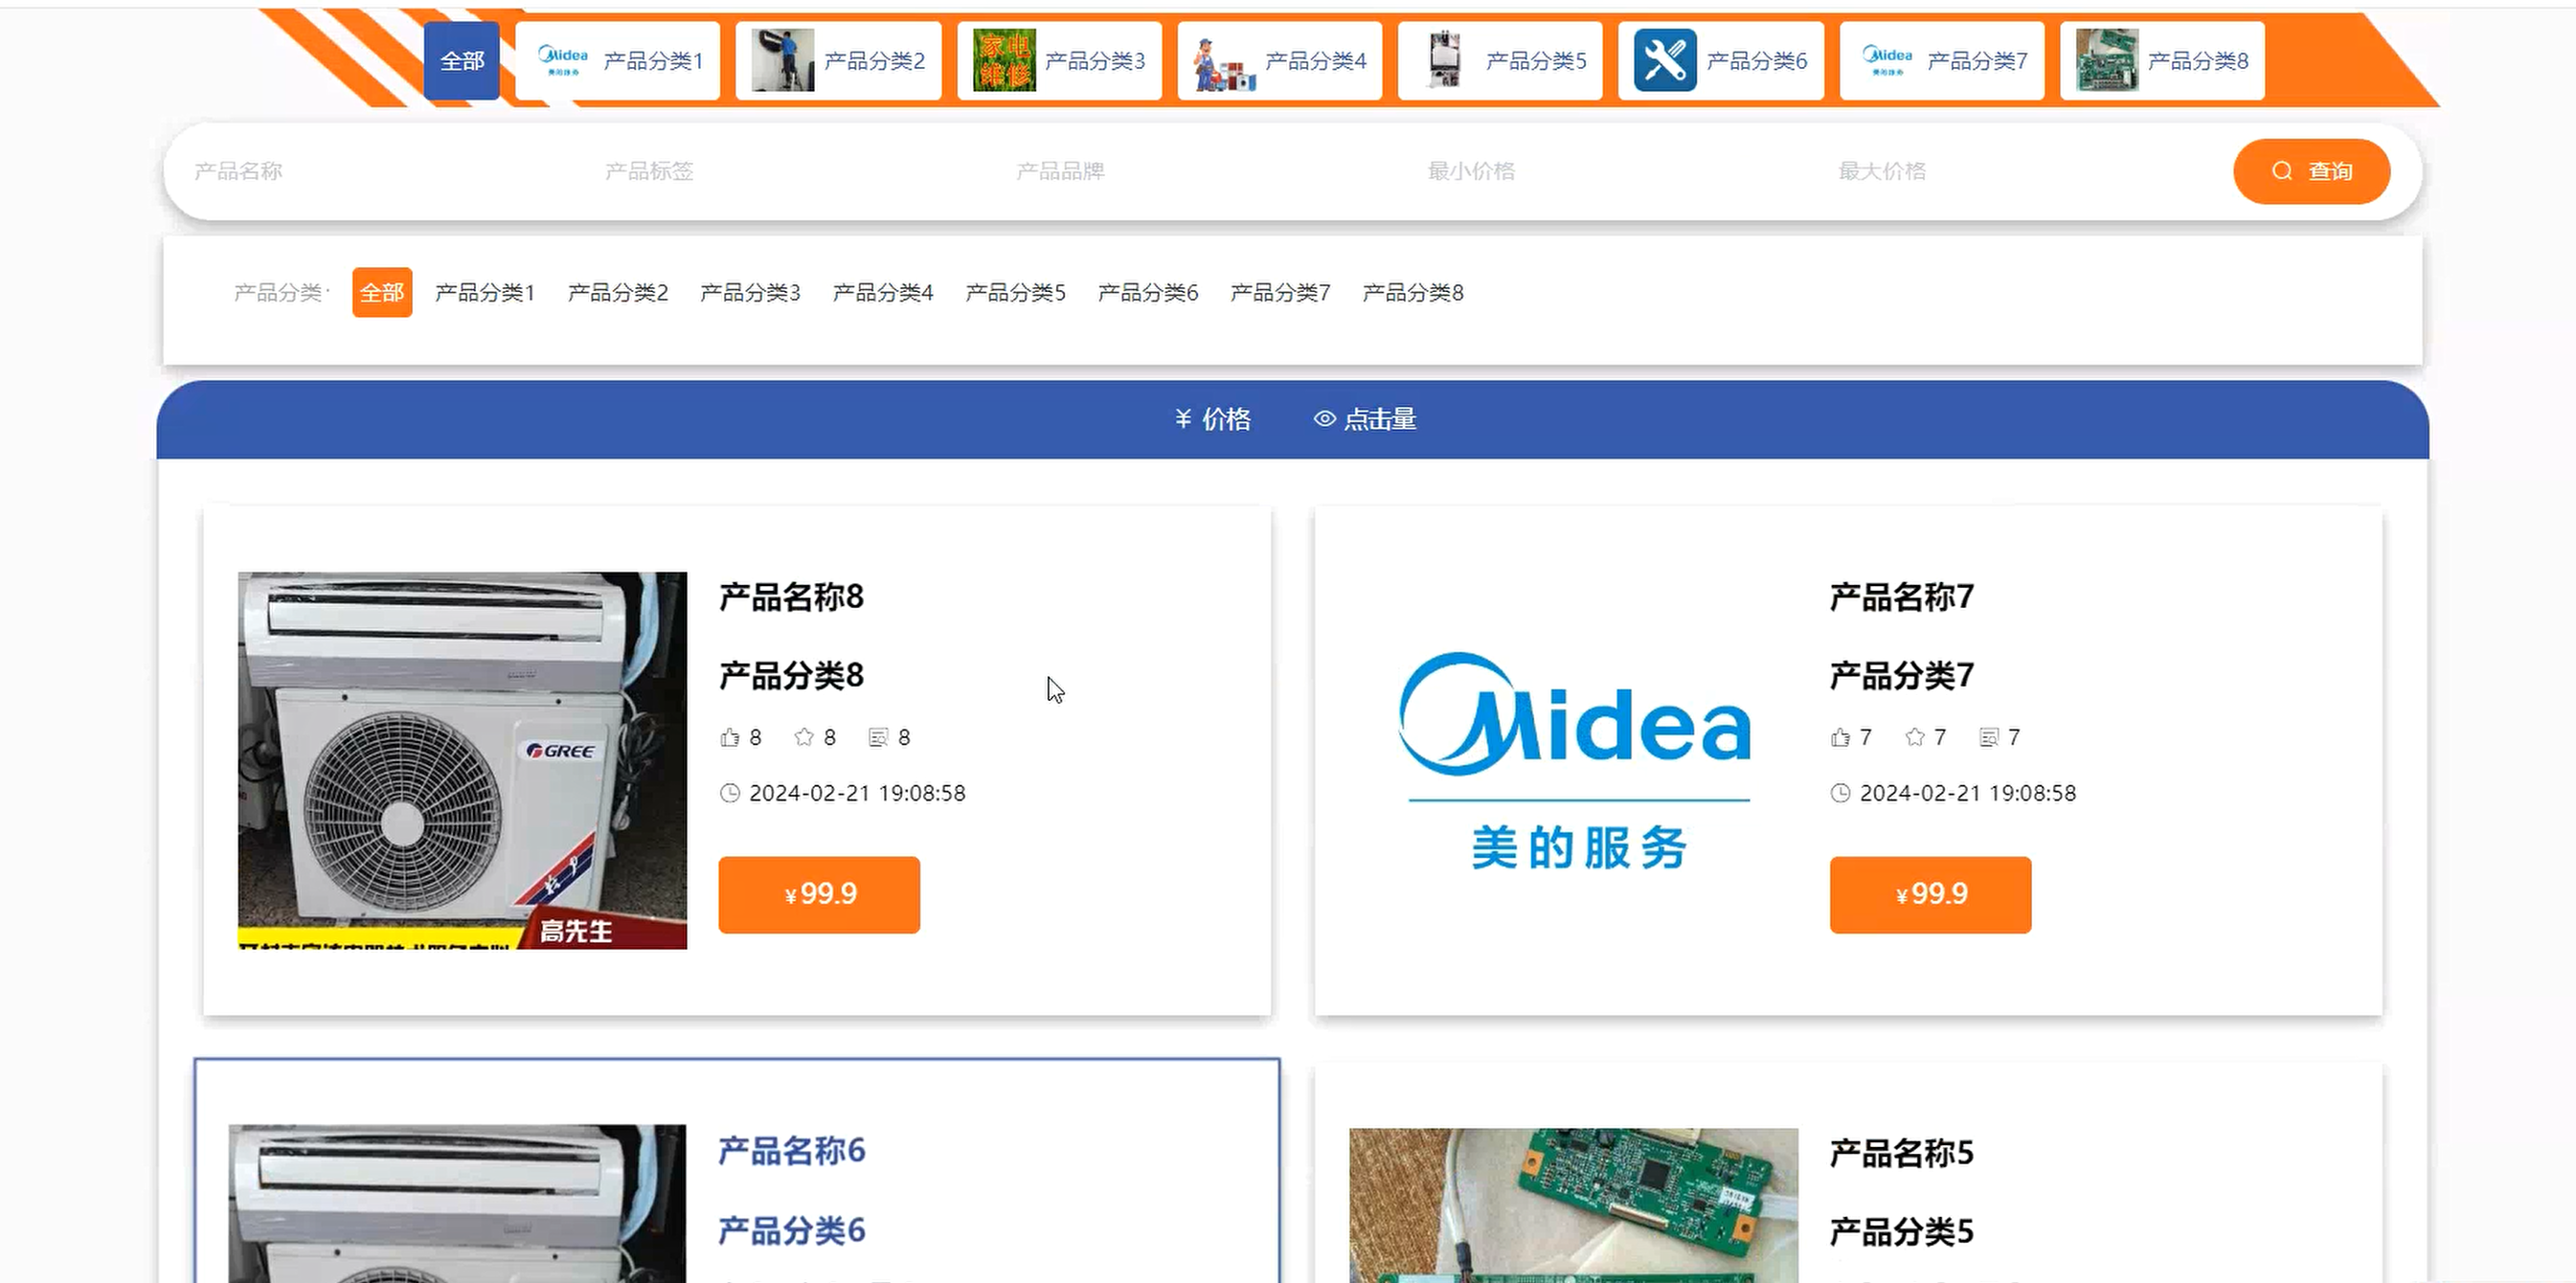Screen dimensions: 2576x1283
Task: Click 产品分类5 label in fourth card
Action: pyautogui.click(x=1901, y=1231)
